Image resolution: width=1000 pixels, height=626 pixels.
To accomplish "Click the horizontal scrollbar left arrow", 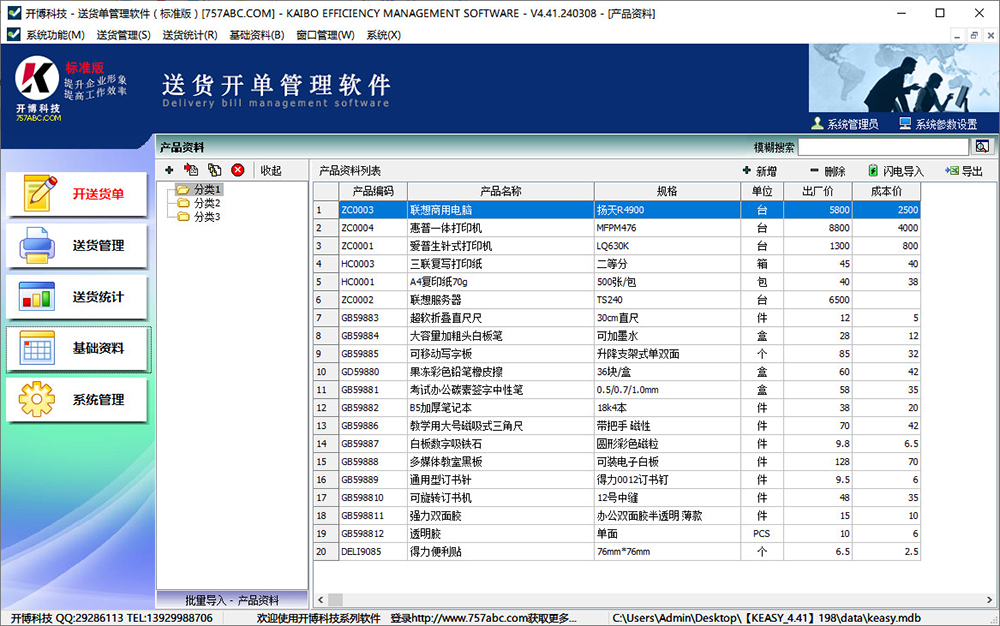I will click(x=320, y=600).
